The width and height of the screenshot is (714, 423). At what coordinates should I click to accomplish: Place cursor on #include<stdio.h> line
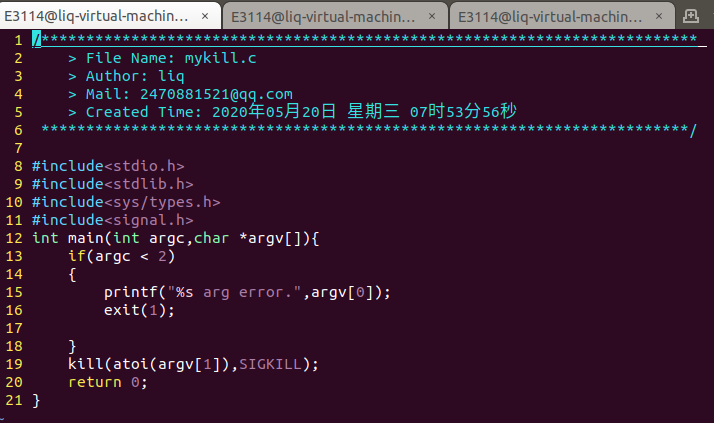click(x=108, y=166)
